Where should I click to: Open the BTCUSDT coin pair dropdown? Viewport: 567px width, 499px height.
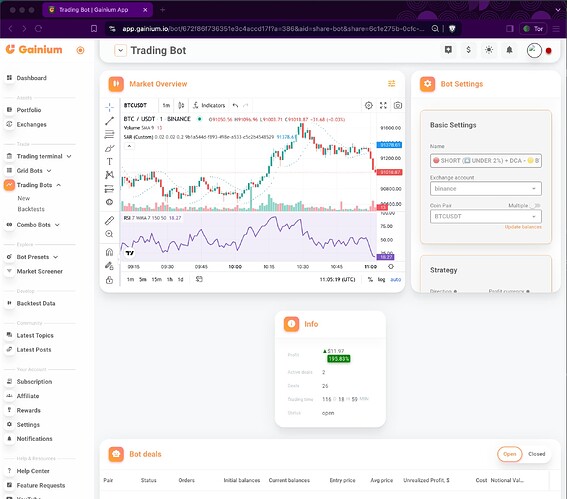pyautogui.click(x=486, y=216)
